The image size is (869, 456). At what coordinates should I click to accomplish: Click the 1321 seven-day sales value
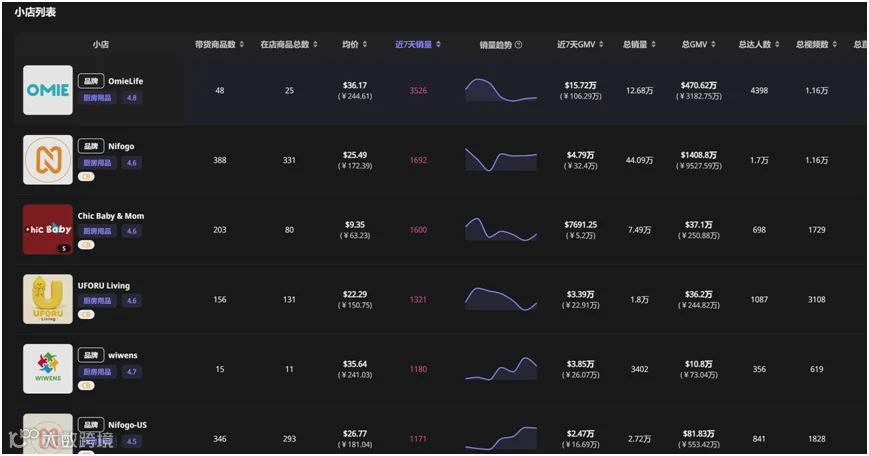(x=418, y=299)
